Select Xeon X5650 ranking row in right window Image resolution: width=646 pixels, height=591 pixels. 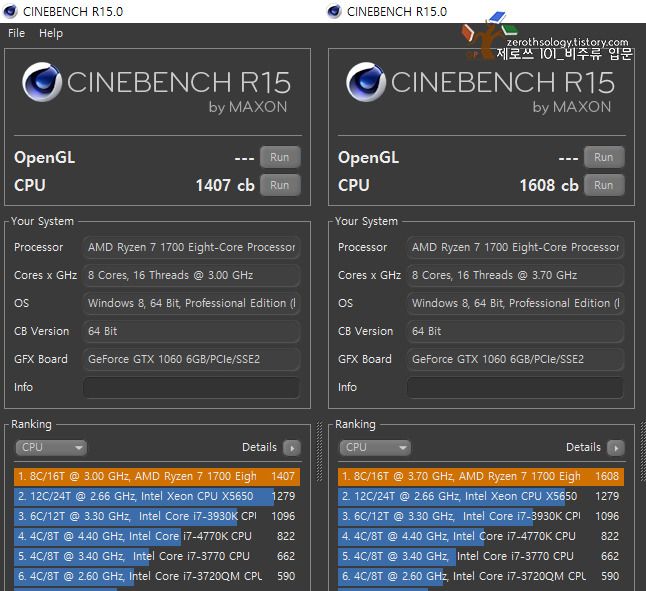coord(481,496)
